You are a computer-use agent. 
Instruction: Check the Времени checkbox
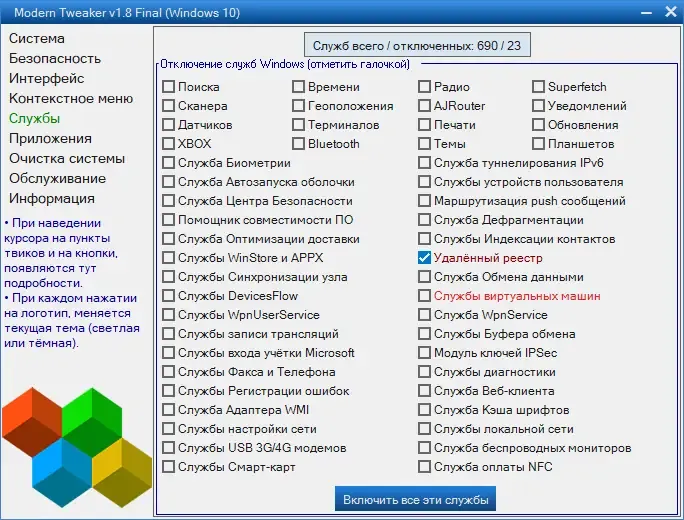[298, 87]
